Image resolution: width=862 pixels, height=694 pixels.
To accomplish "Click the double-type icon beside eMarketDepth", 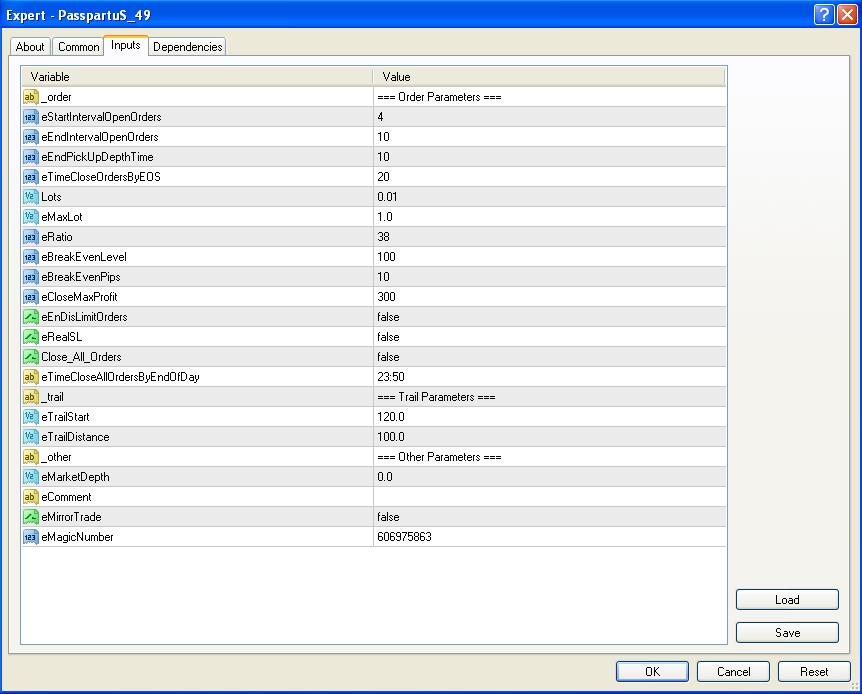I will point(30,477).
